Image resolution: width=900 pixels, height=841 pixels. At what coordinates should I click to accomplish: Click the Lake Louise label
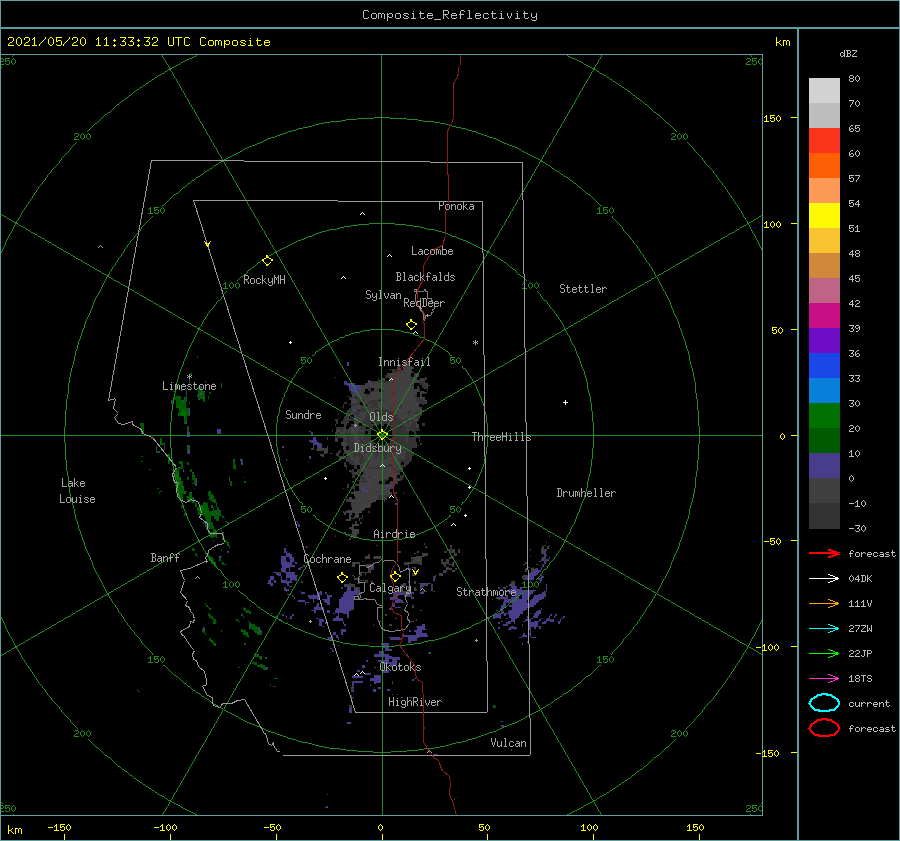click(77, 491)
